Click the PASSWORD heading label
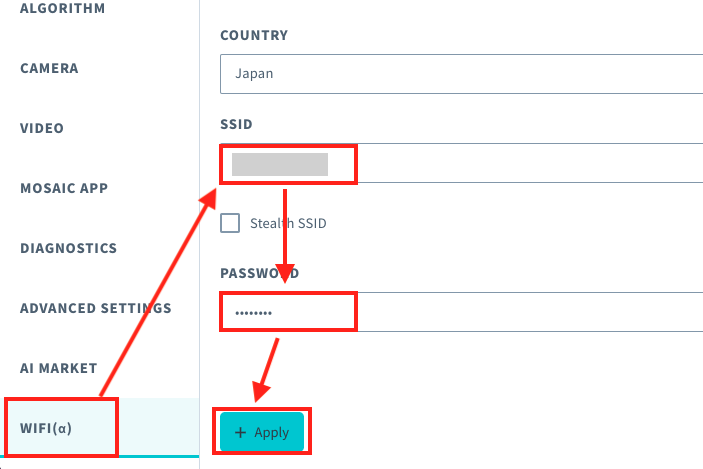Screen dimensions: 703x469 260,273
